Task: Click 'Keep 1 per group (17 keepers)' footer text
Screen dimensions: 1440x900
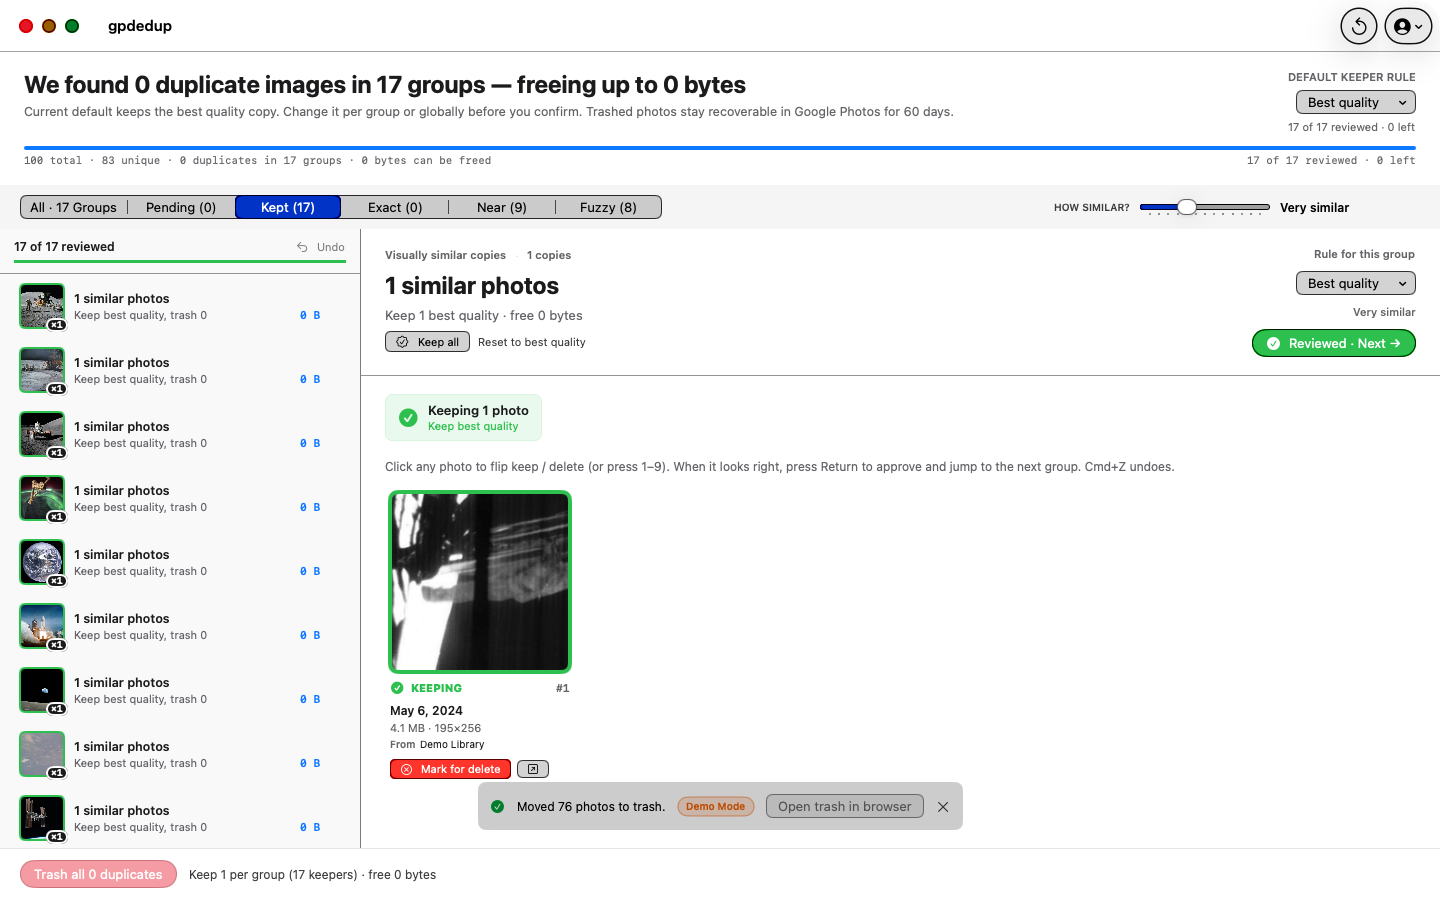Action: click(273, 875)
